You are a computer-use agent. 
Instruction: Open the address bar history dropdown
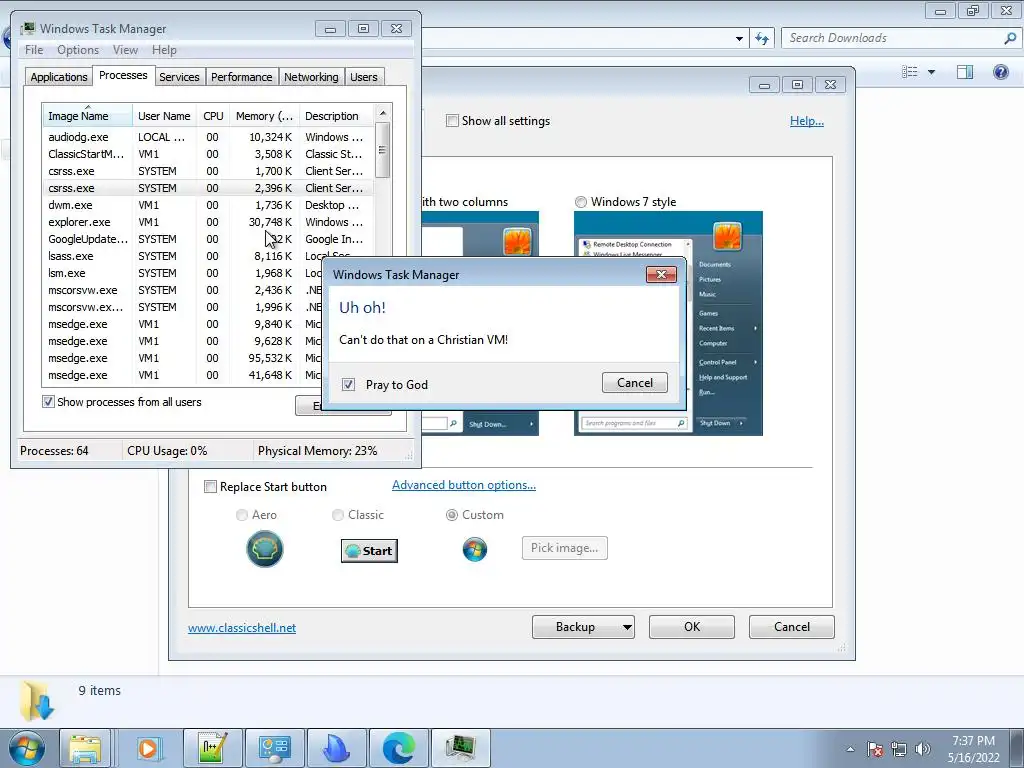point(739,39)
